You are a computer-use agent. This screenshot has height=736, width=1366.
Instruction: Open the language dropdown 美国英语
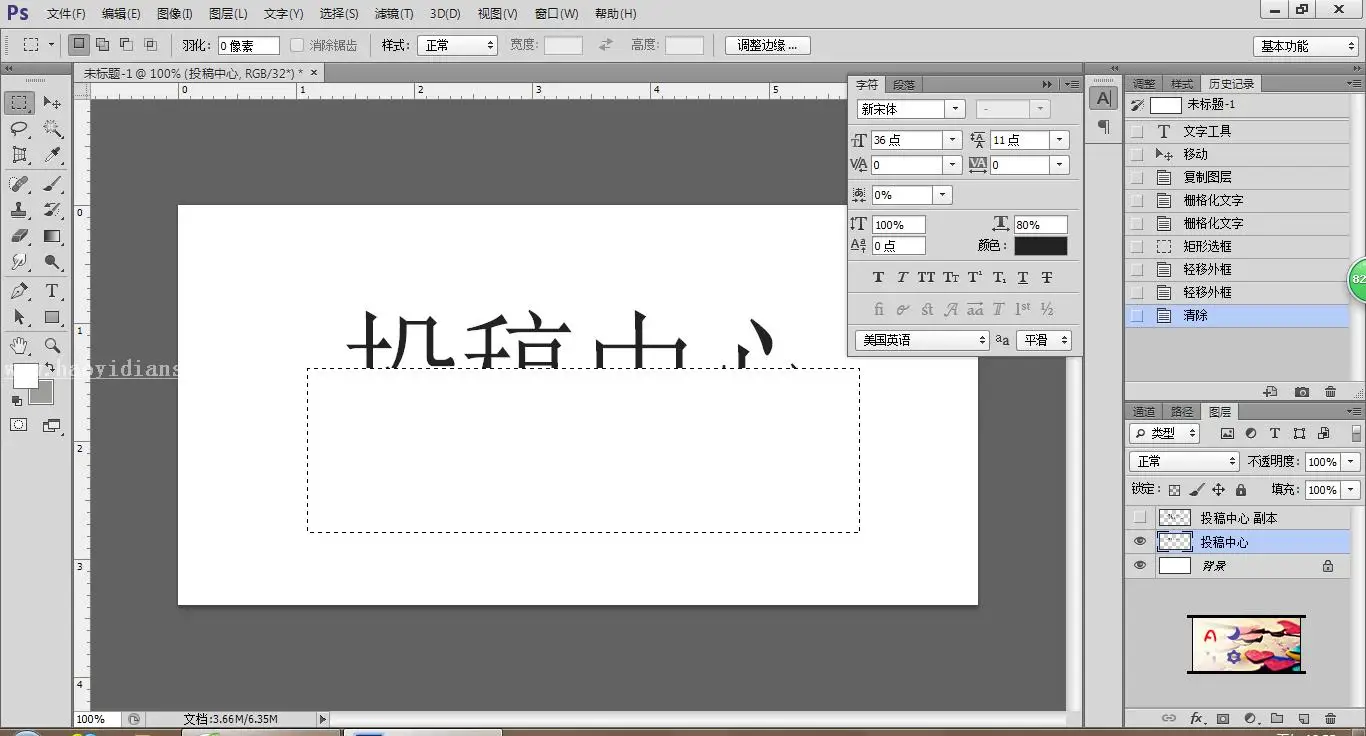pyautogui.click(x=922, y=340)
